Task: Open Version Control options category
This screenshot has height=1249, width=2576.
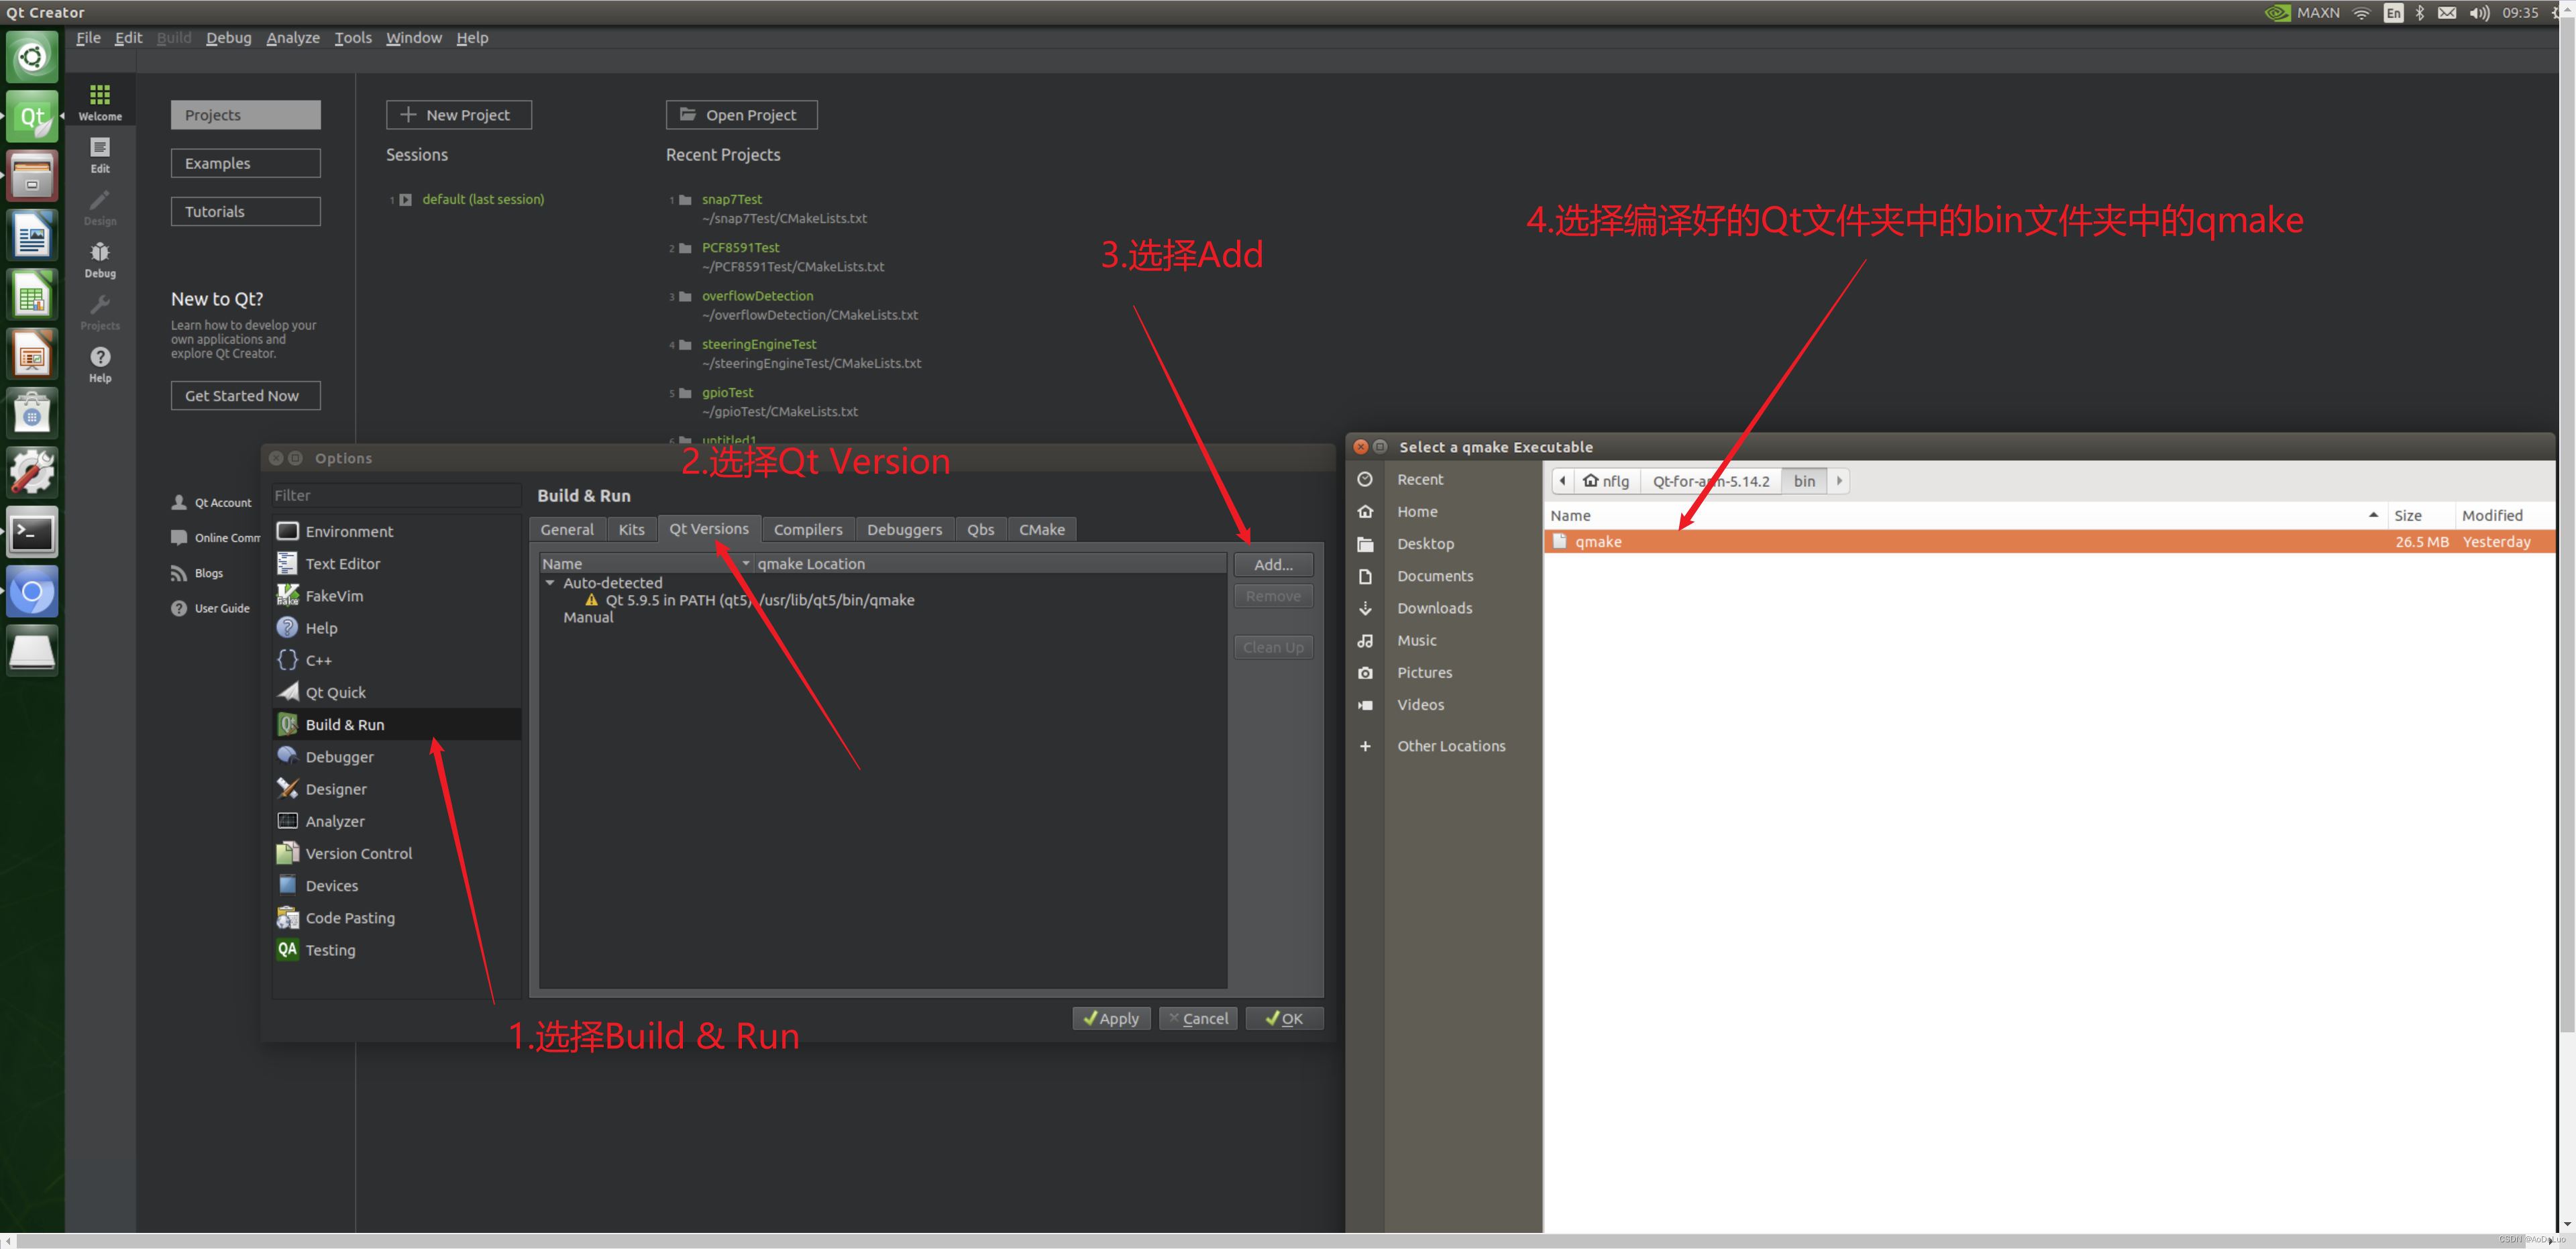Action: tap(396, 853)
